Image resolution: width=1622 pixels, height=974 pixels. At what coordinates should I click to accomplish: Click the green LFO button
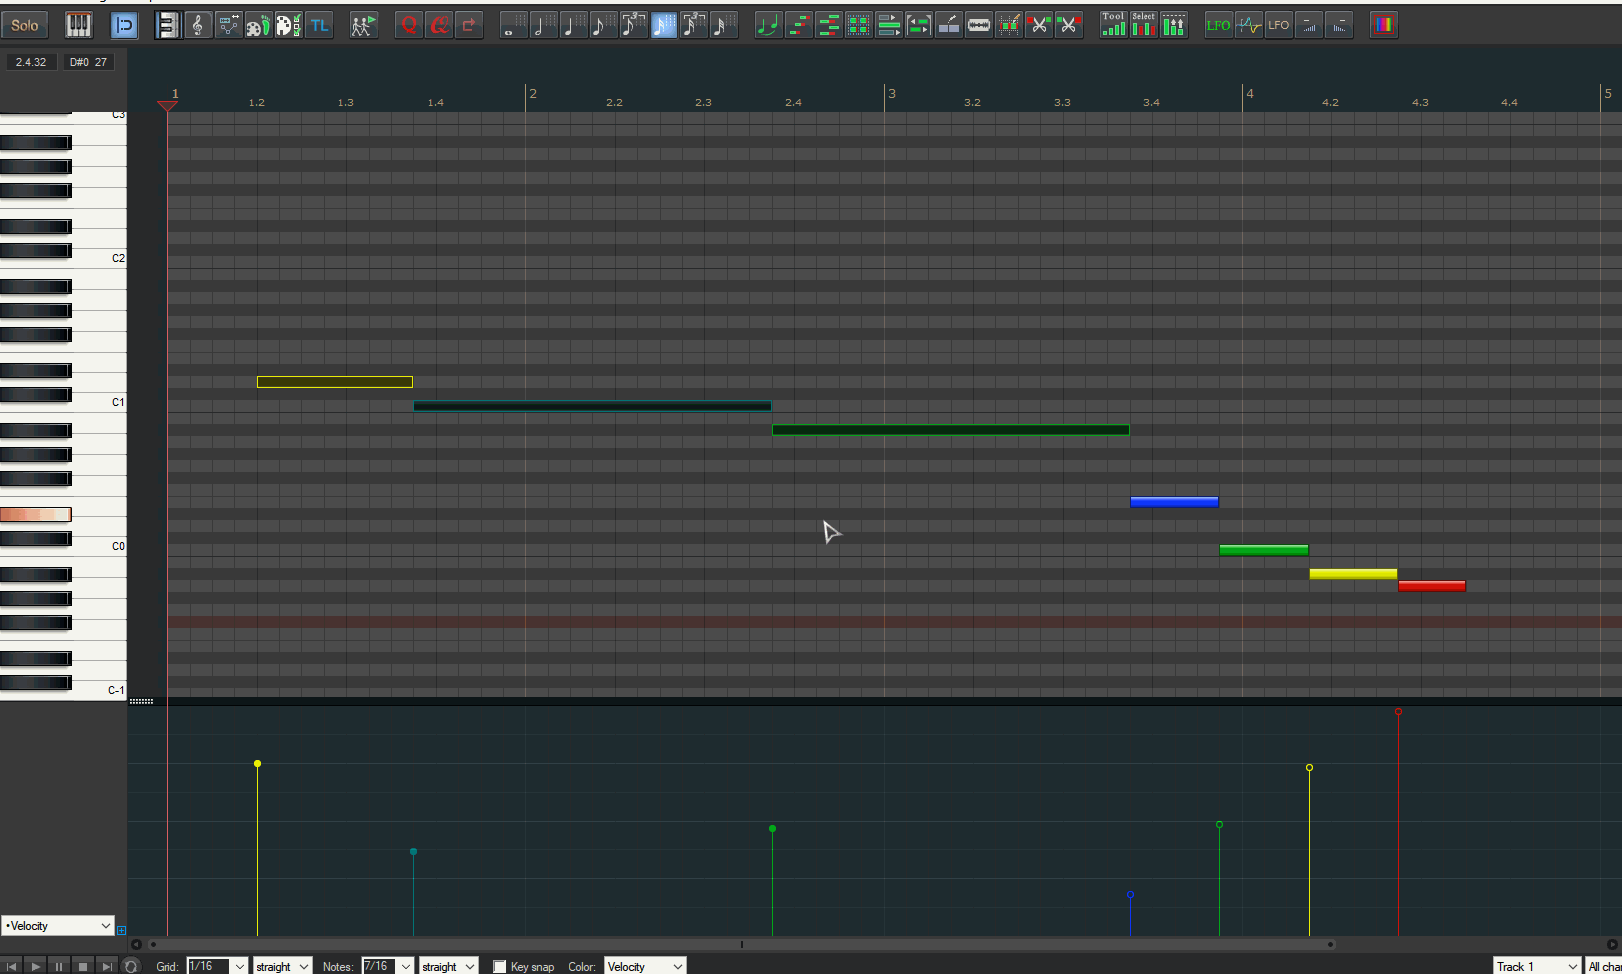pos(1218,25)
